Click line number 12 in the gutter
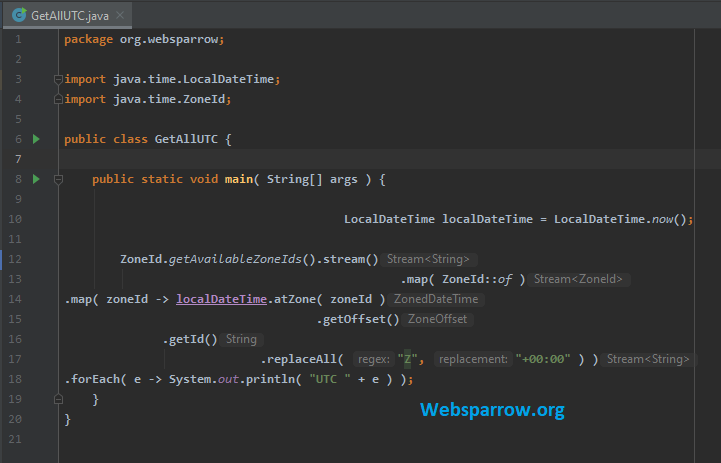The height and width of the screenshot is (463, 721). 15,259
